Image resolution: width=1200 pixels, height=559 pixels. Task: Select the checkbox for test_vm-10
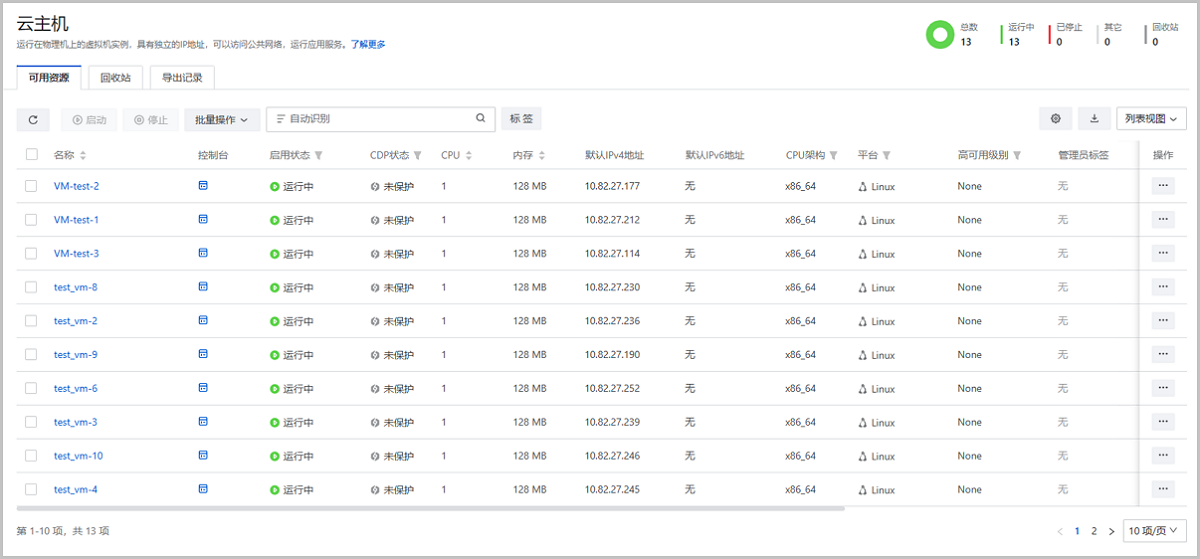tap(32, 456)
